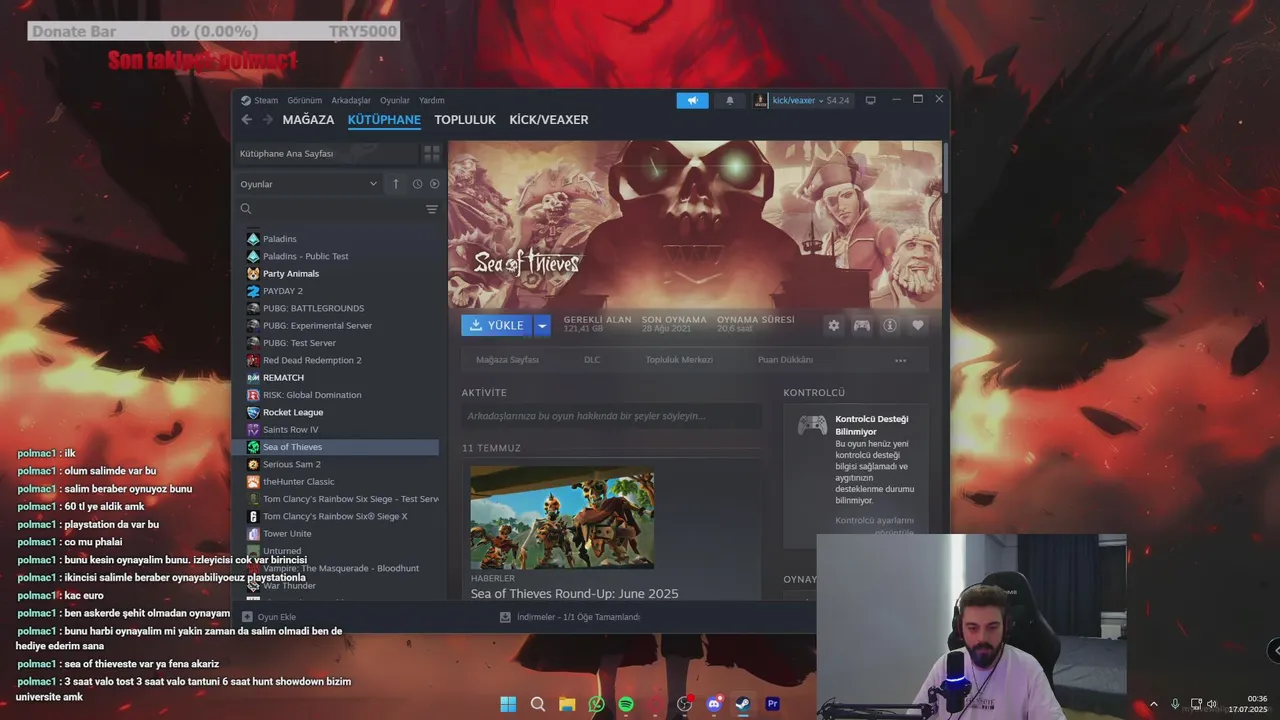Open Mağaza Sayfası link
Image resolution: width=1280 pixels, height=720 pixels.
tap(507, 360)
